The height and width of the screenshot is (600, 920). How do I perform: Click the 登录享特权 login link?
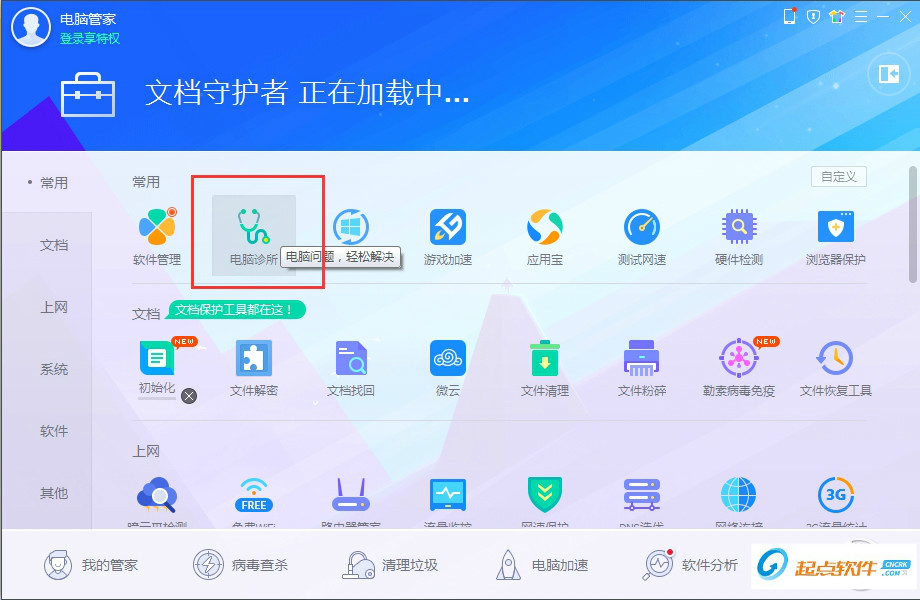pos(90,39)
